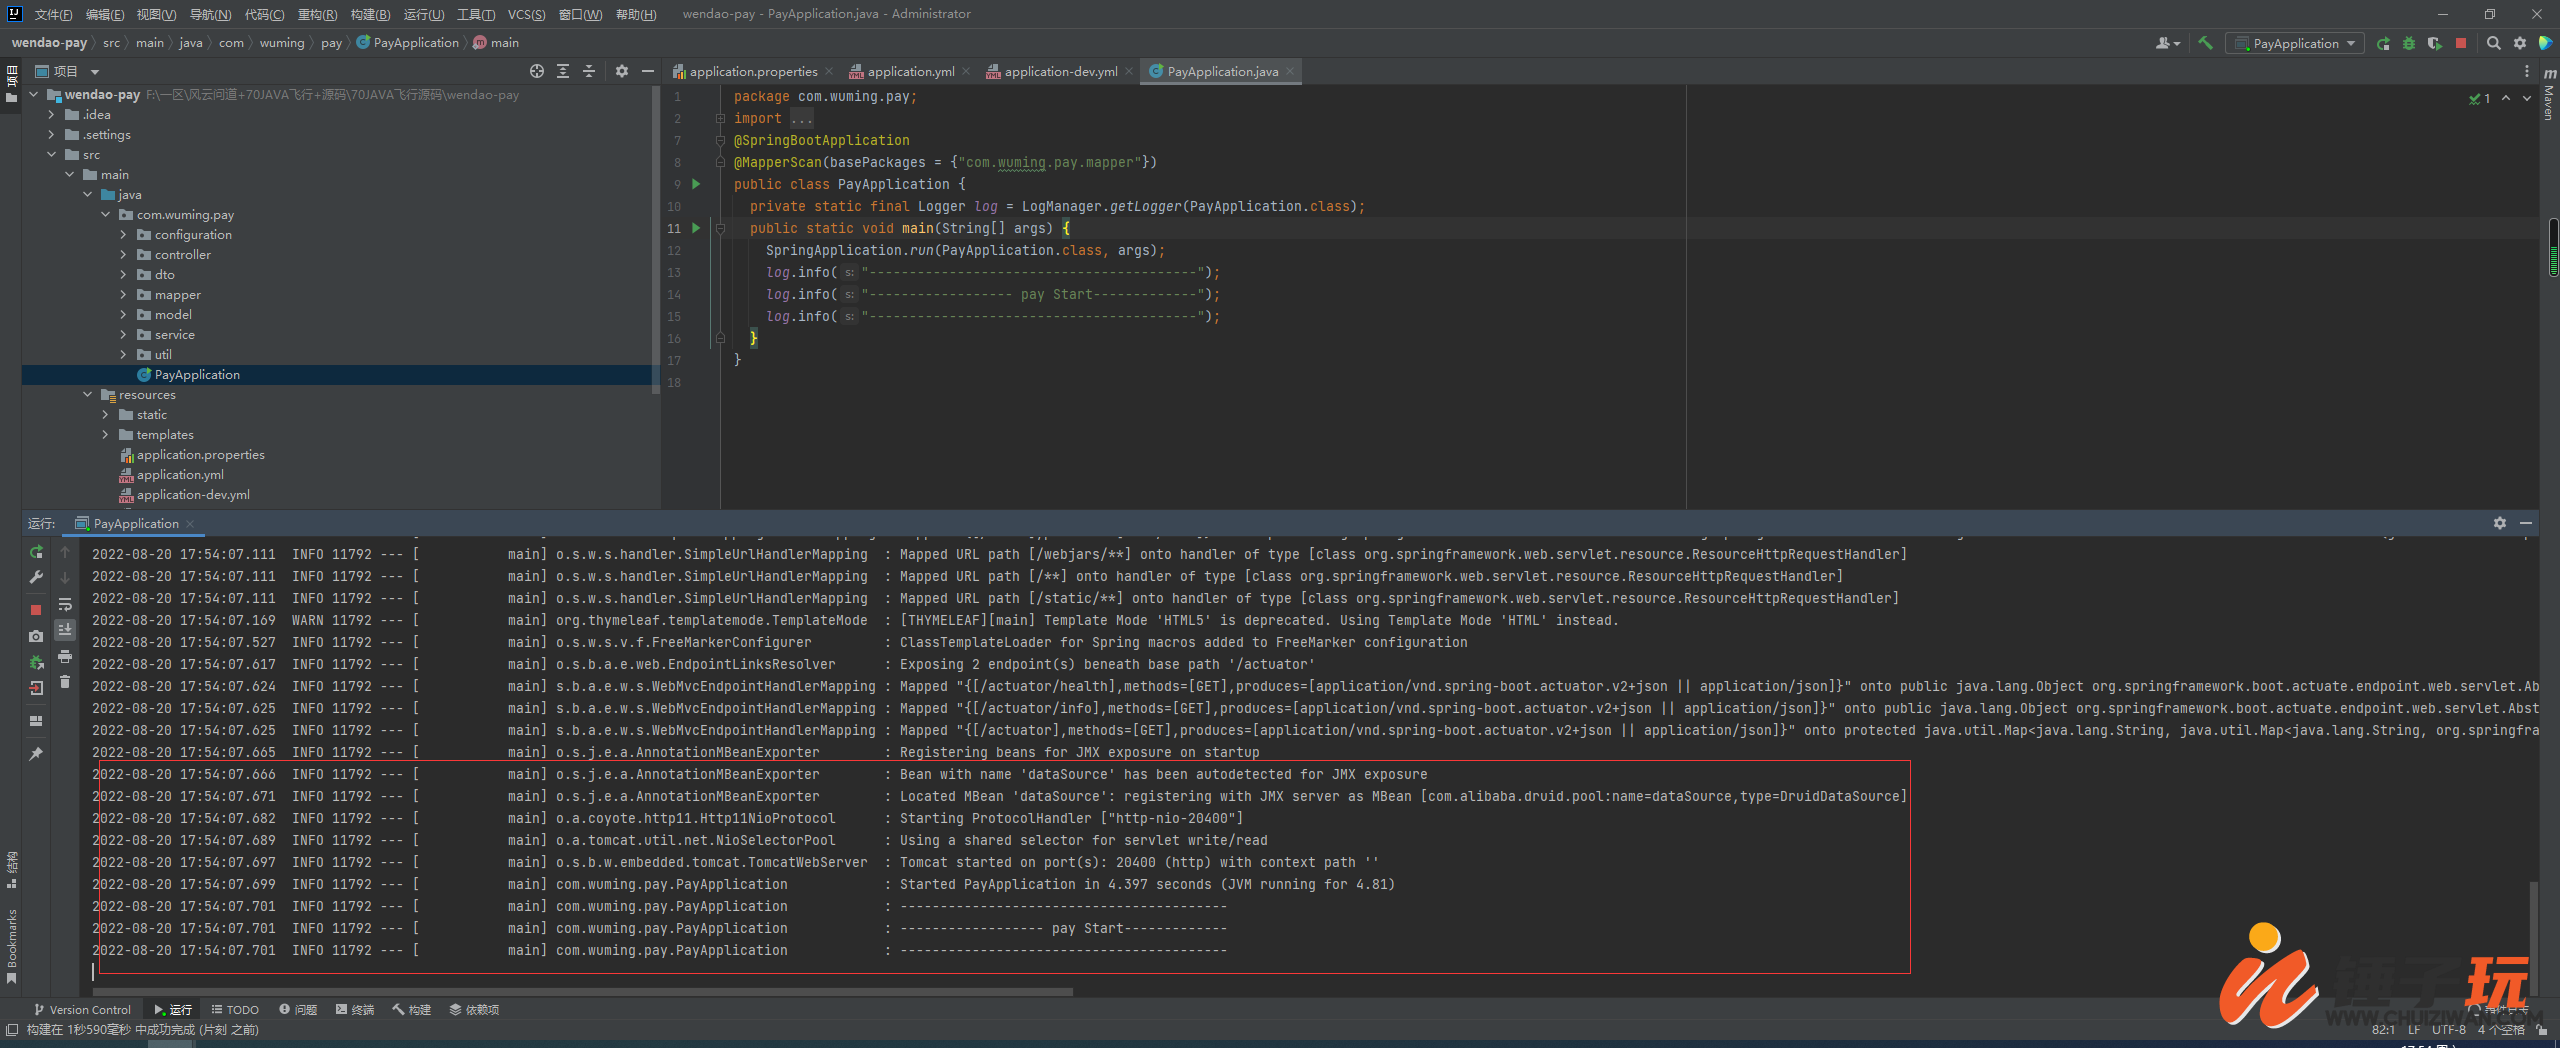
Task: Click the locate-in-project target icon
Action: pos(537,71)
